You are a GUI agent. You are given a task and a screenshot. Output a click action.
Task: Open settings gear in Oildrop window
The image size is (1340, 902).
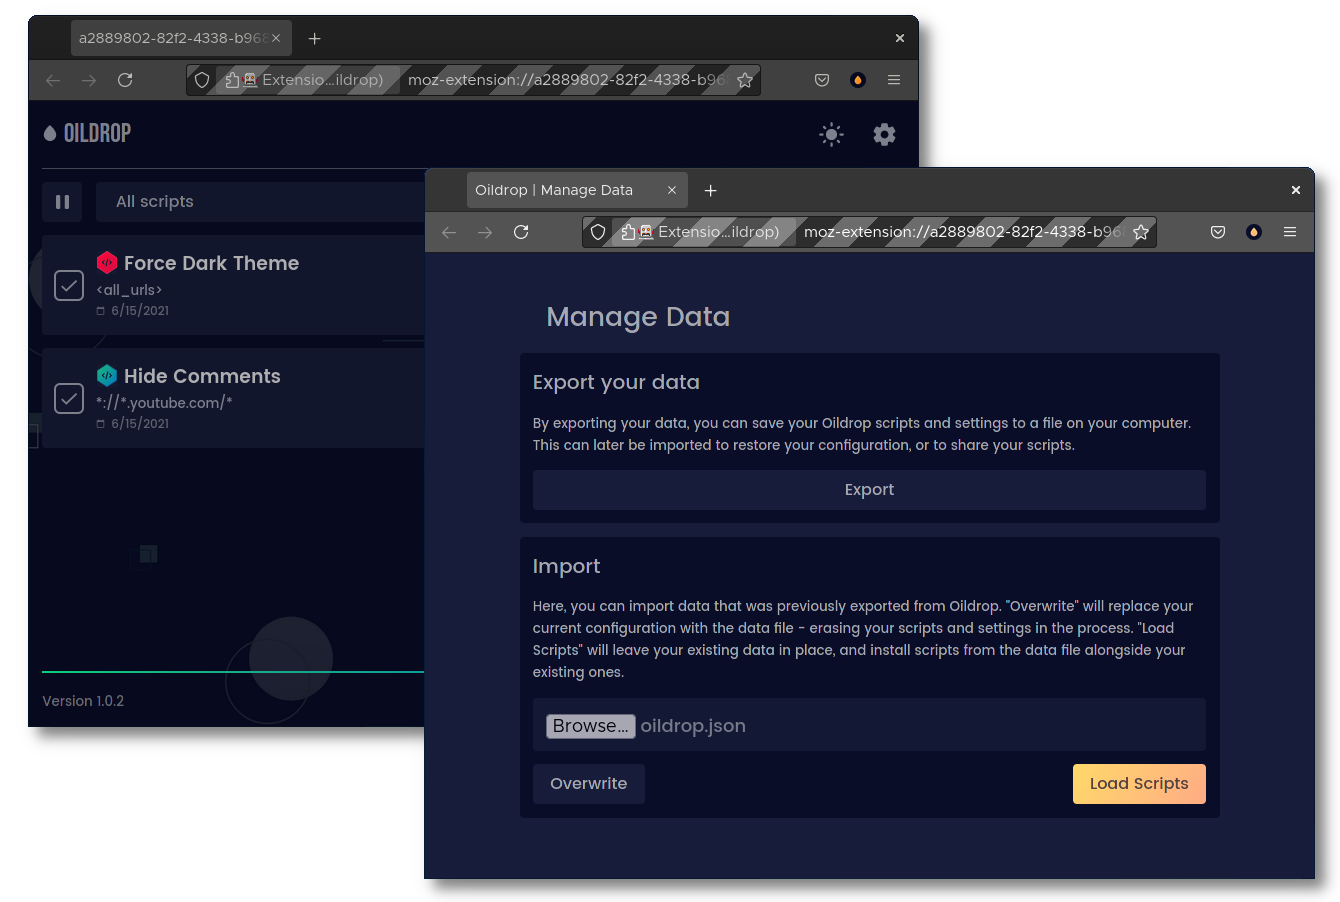(x=884, y=134)
